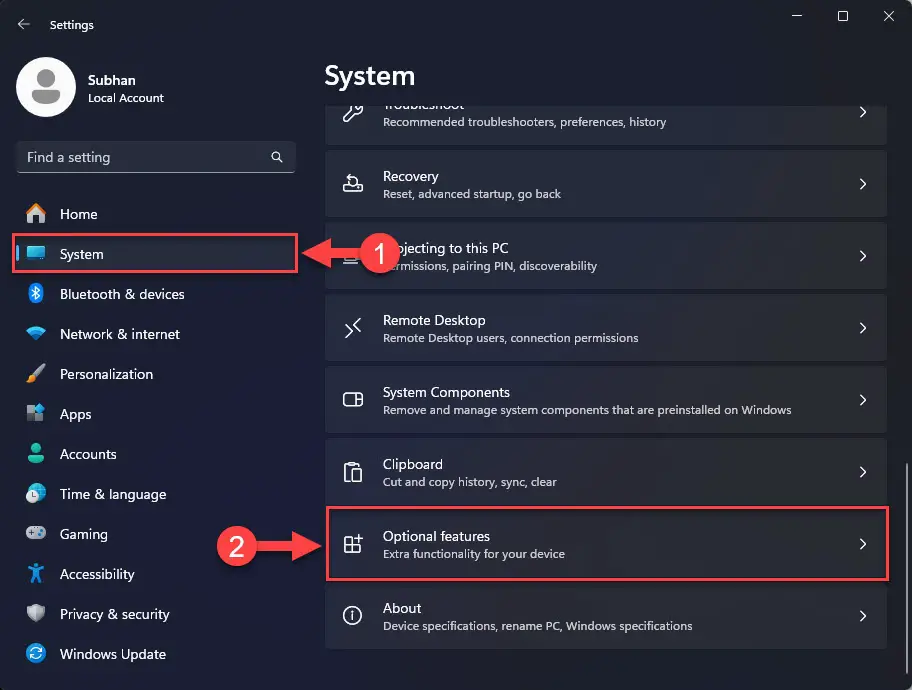Click the Local Account label
This screenshot has height=690, width=912.
tap(126, 98)
